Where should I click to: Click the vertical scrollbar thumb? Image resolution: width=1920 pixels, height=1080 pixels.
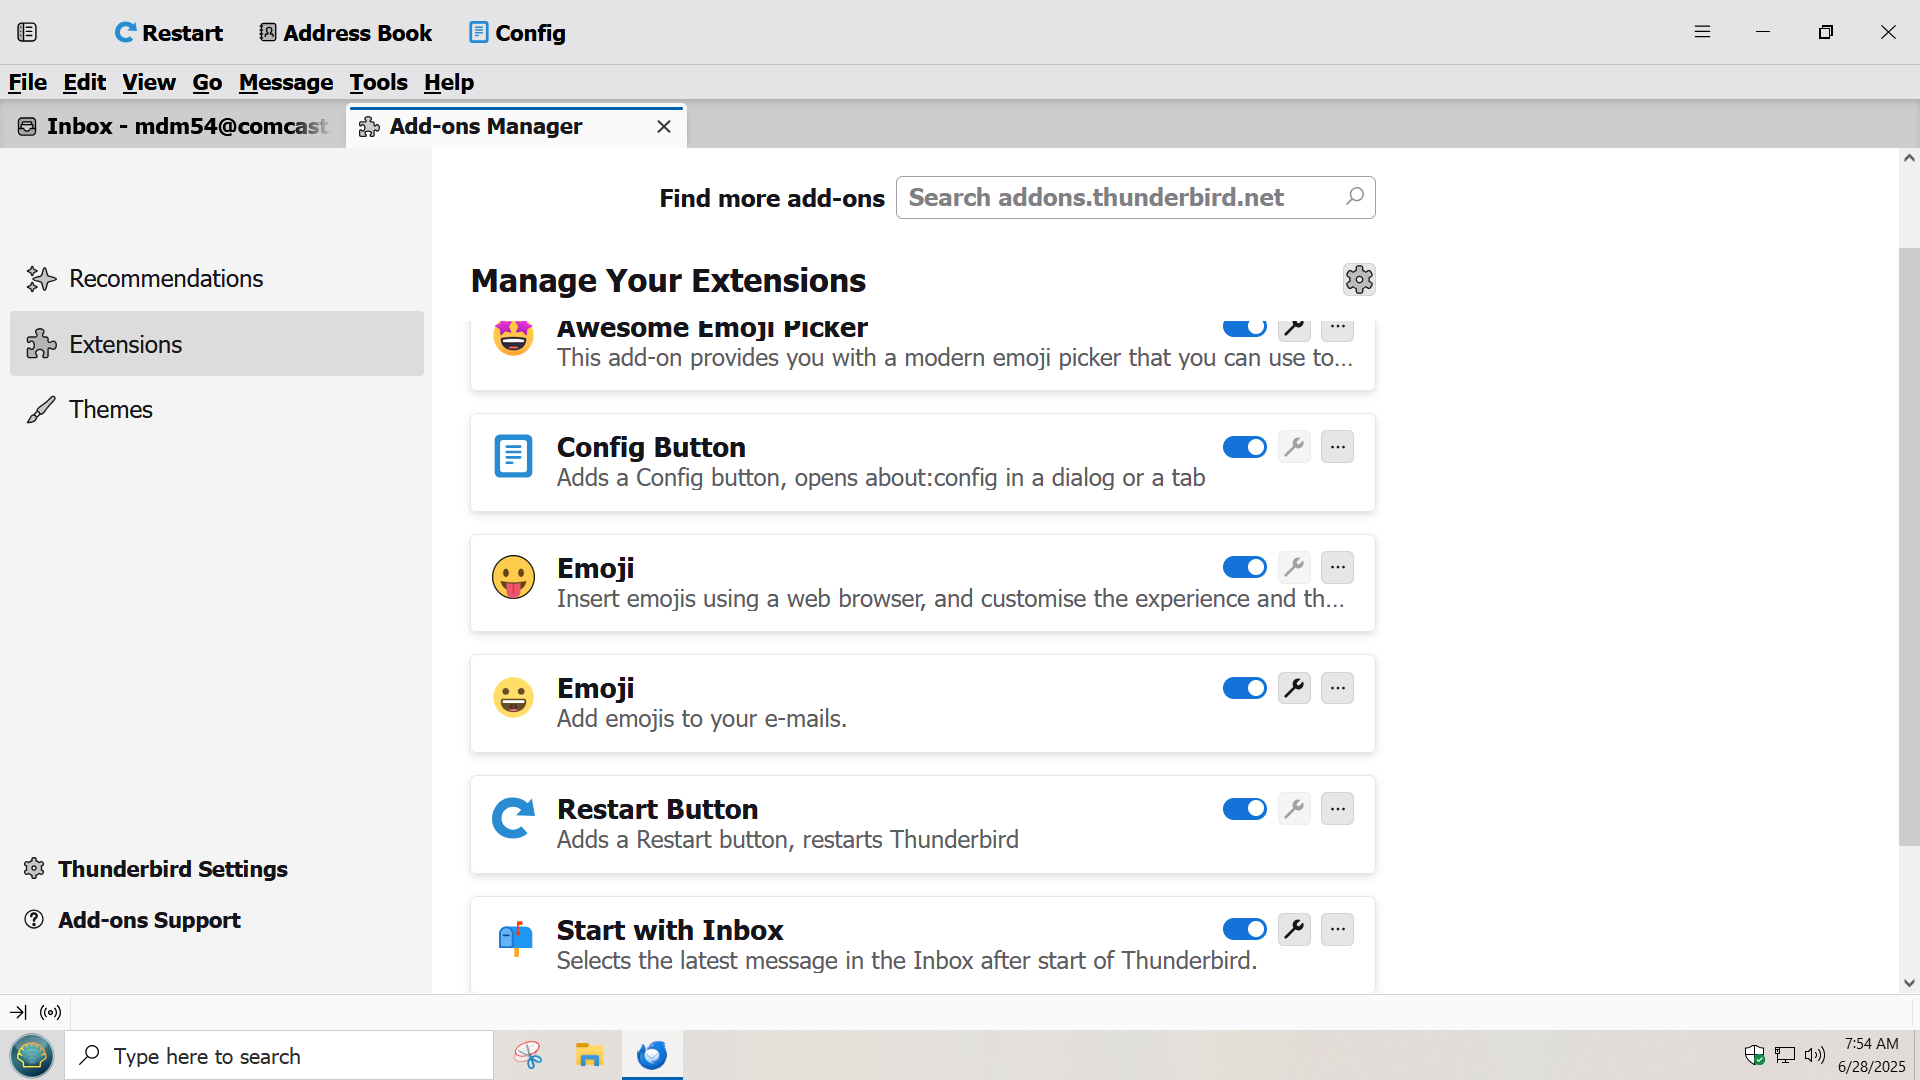coord(1909,546)
